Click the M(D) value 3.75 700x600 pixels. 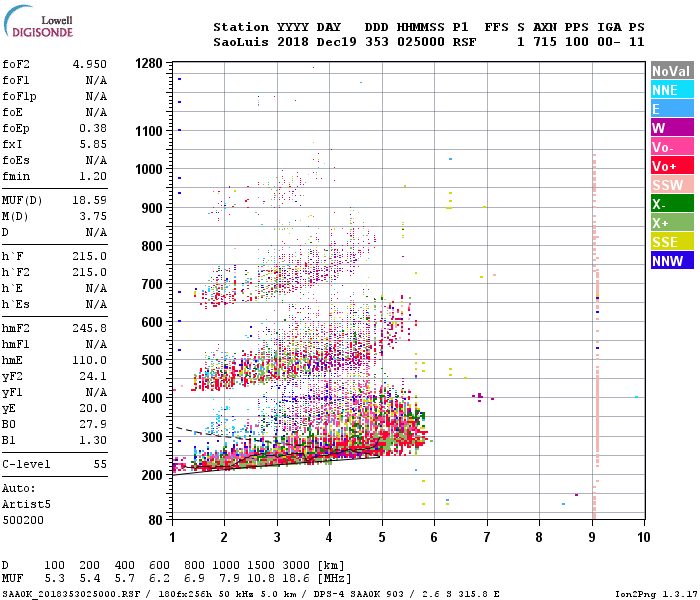pyautogui.click(x=93, y=216)
